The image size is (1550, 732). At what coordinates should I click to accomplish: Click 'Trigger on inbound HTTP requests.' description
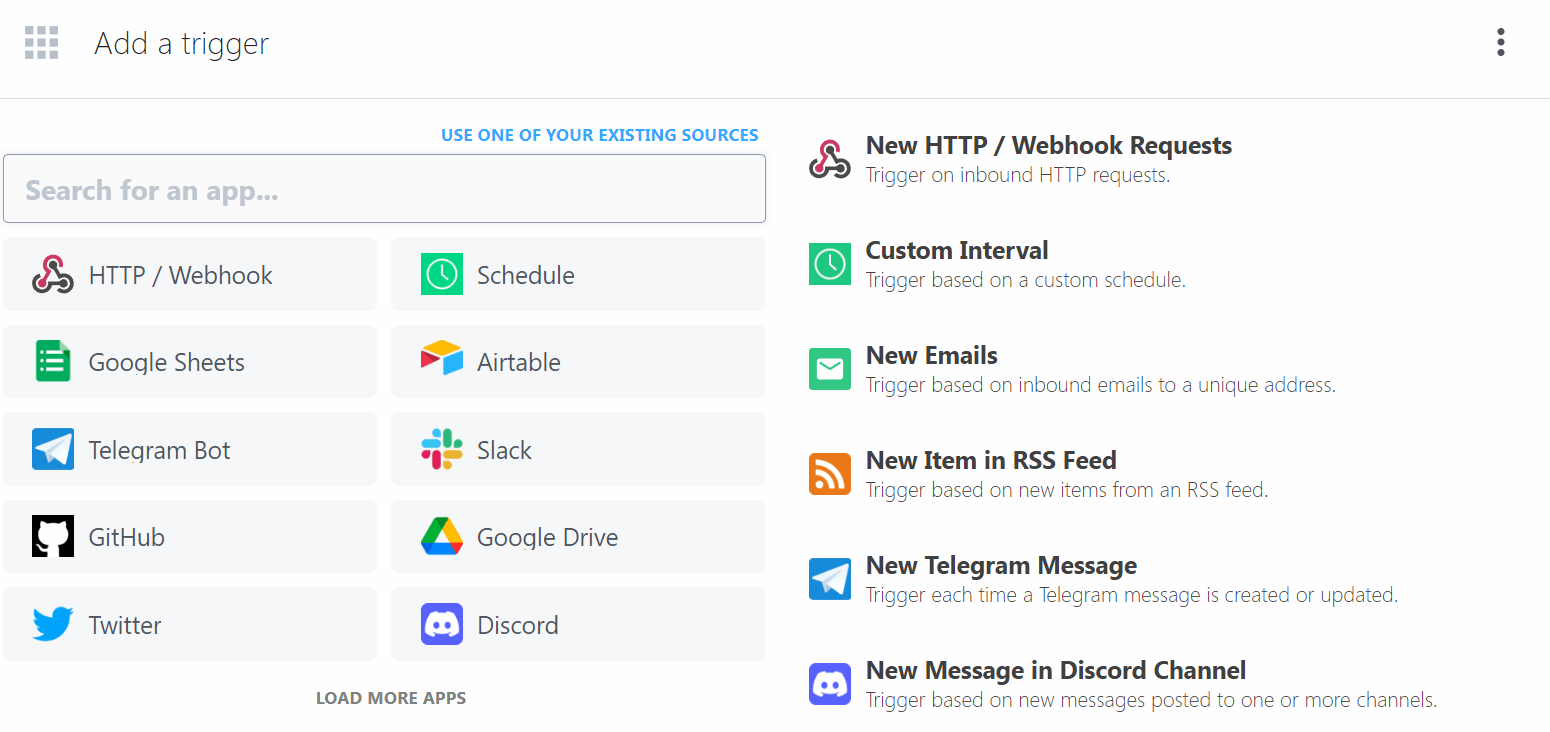(1018, 175)
